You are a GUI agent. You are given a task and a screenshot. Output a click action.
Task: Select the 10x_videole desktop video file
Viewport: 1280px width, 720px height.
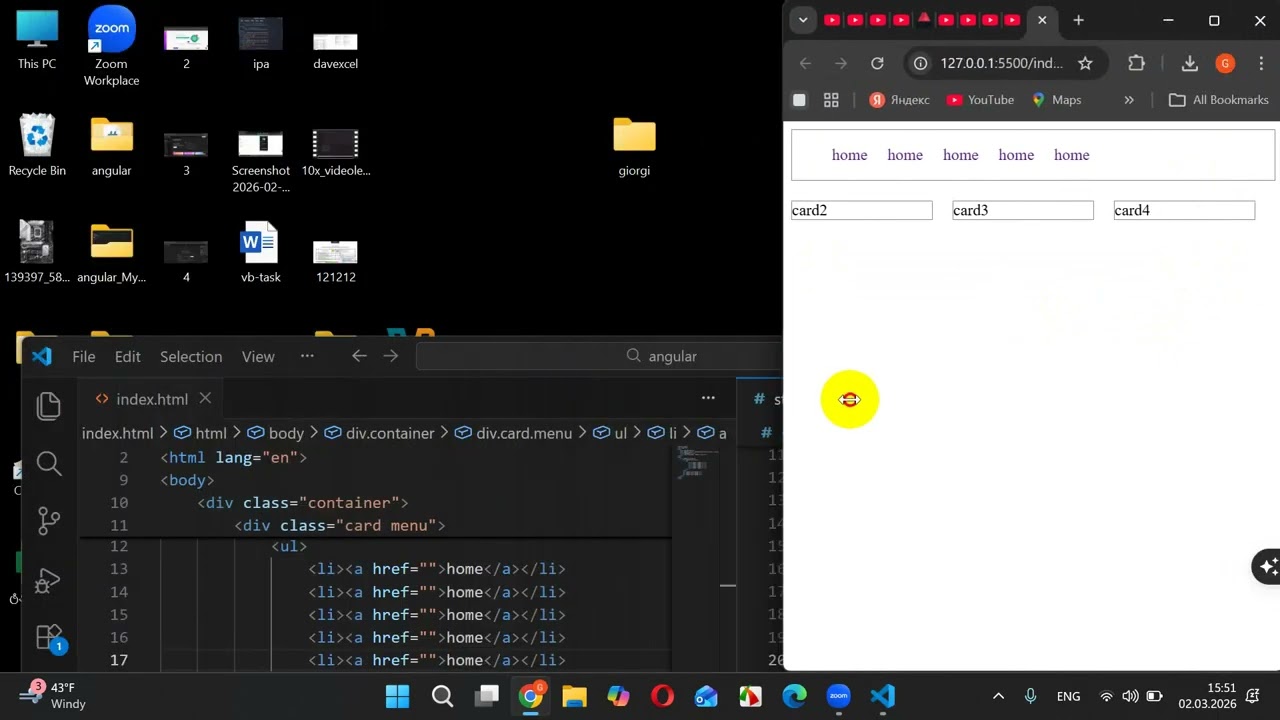(335, 150)
